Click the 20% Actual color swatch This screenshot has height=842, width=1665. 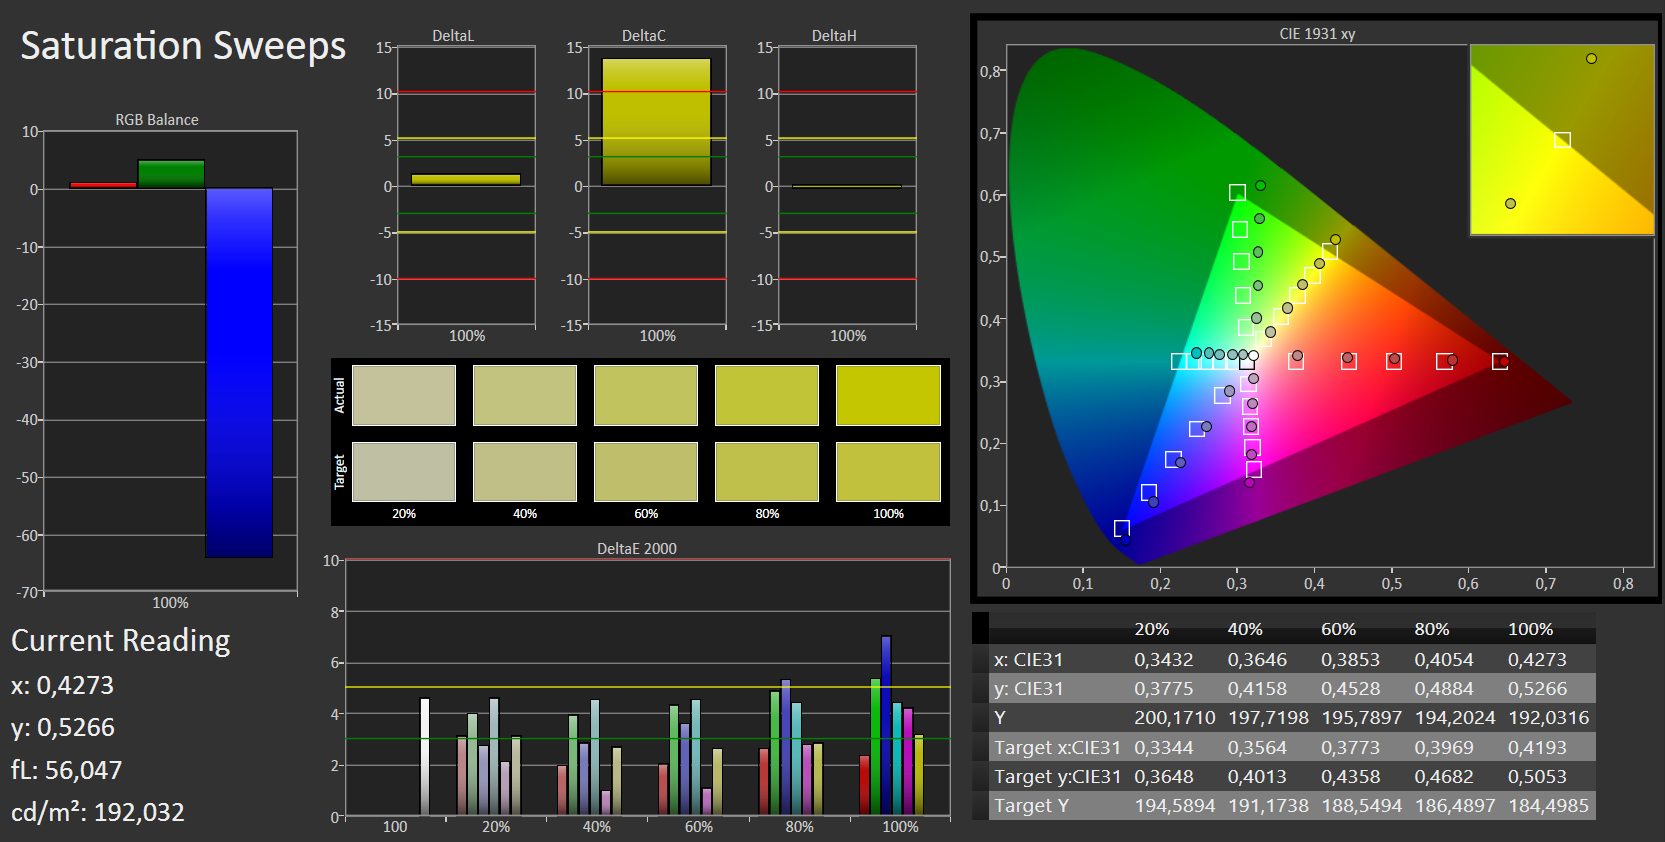tap(404, 395)
